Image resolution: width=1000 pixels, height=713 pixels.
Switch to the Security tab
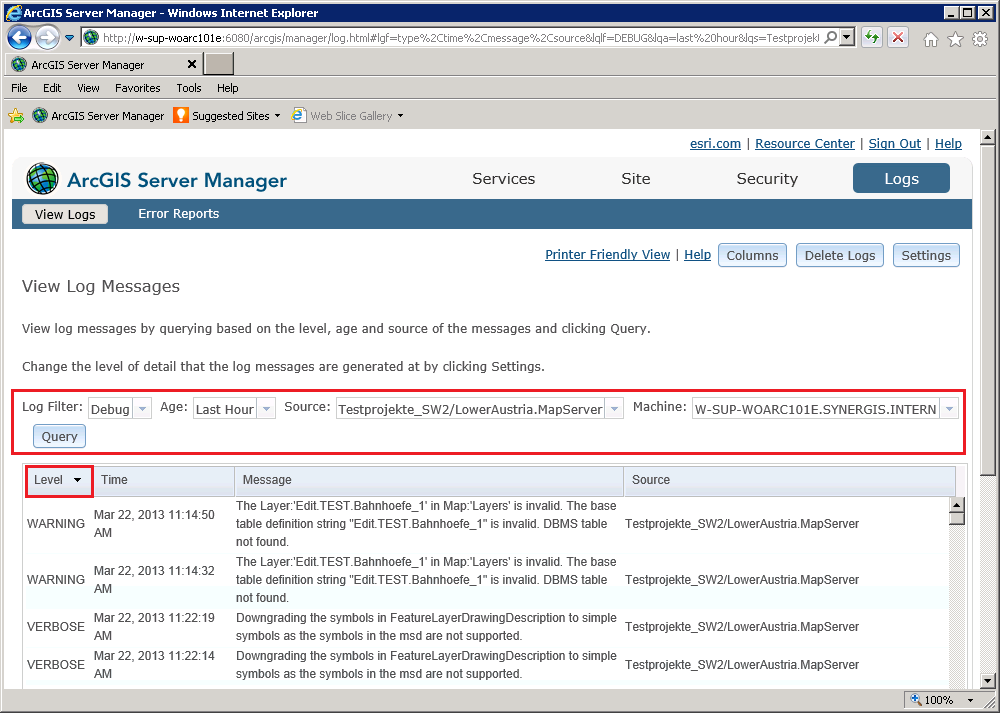pos(766,178)
